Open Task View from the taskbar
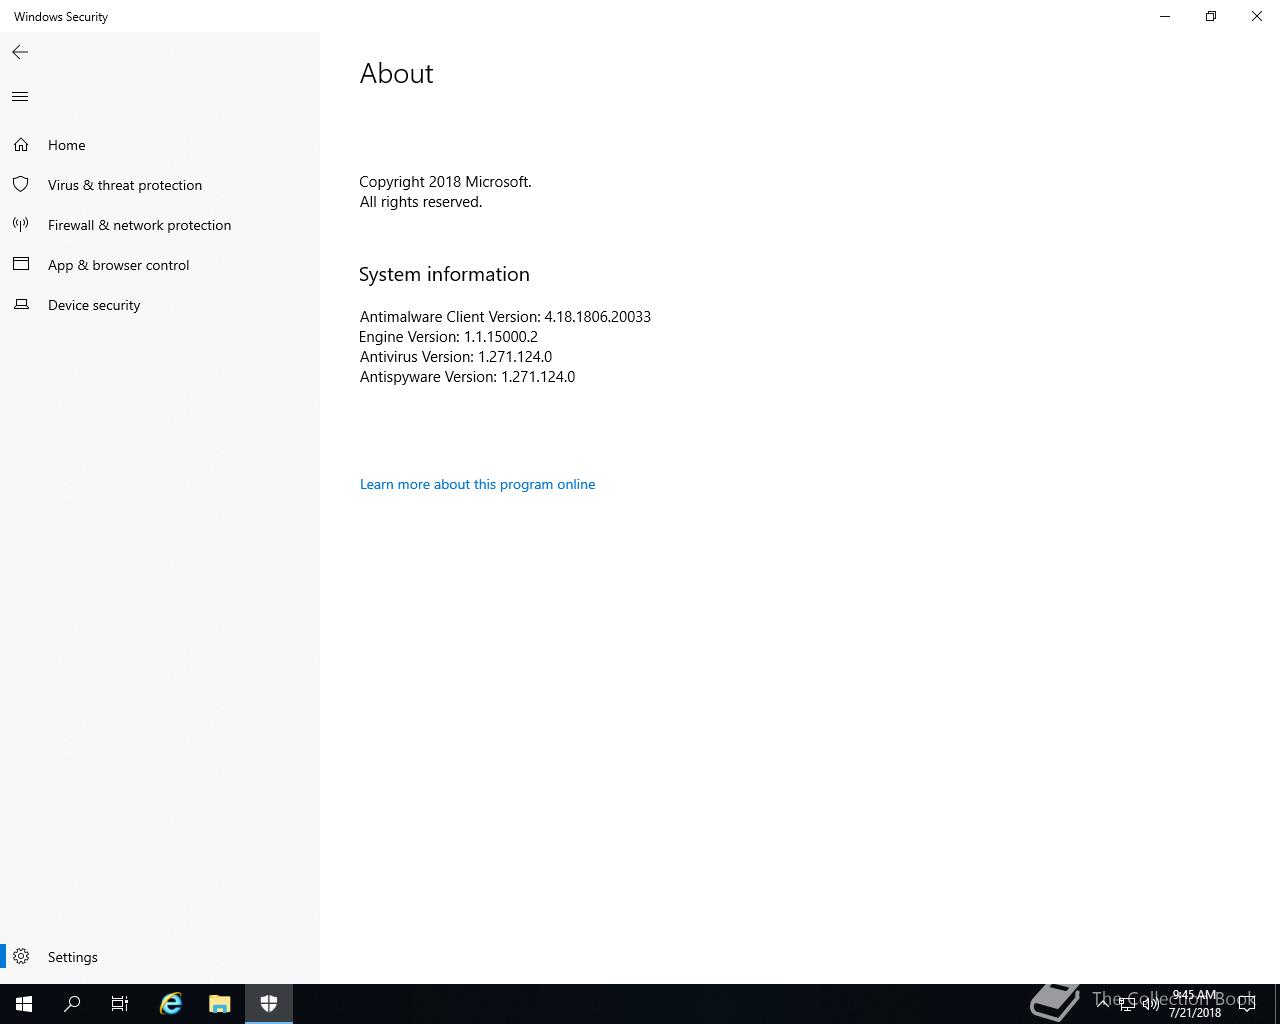 (120, 1004)
